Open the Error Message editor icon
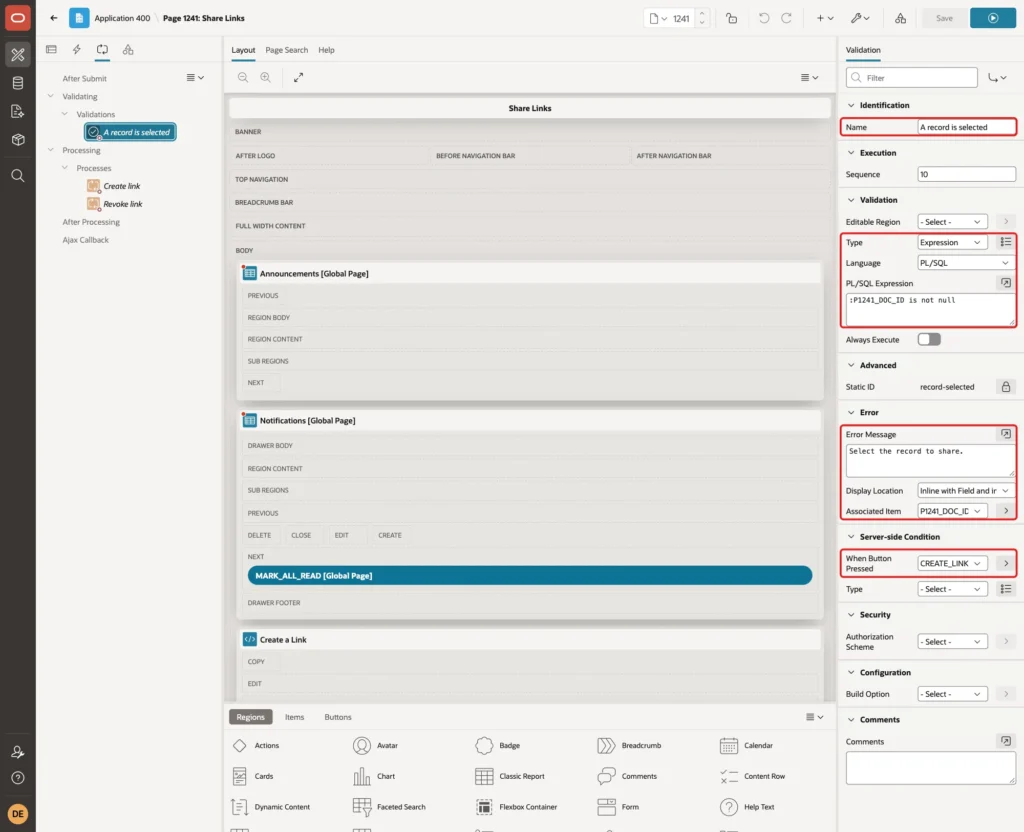 (x=1006, y=434)
